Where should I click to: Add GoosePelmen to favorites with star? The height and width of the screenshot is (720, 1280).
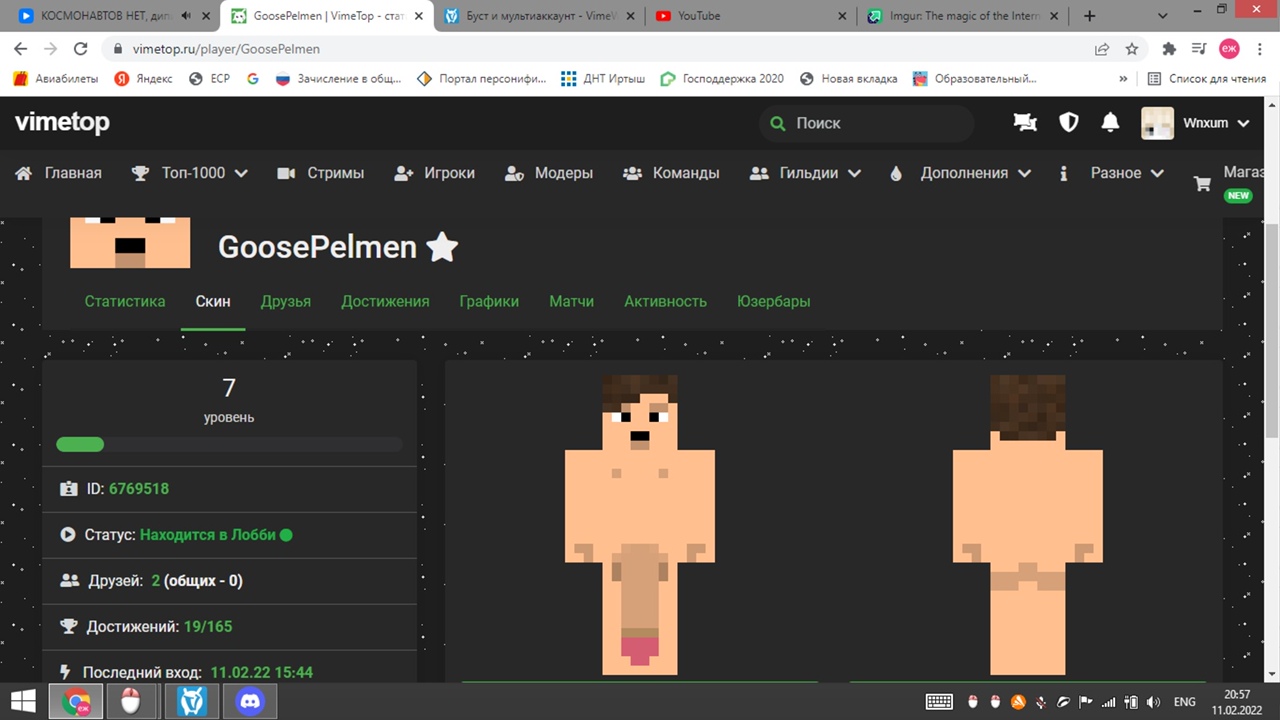[x=442, y=247]
